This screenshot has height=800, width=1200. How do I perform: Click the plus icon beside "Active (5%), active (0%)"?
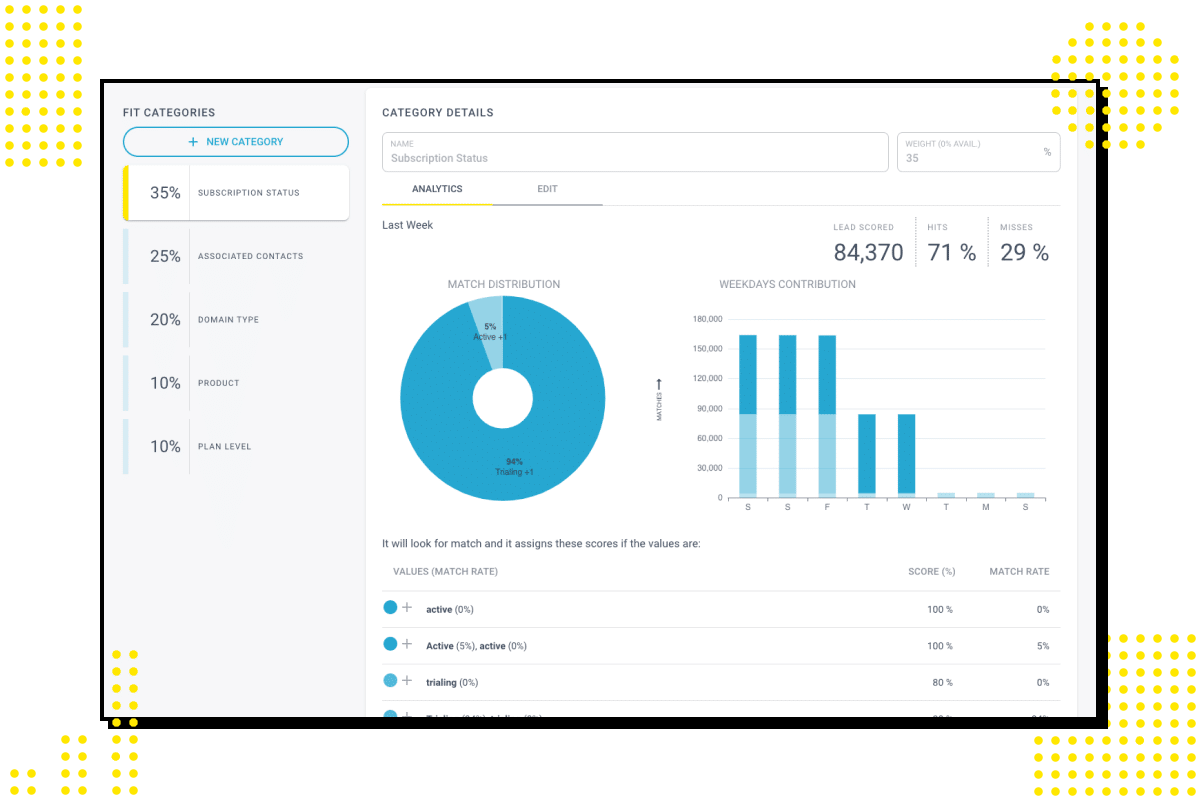[407, 645]
